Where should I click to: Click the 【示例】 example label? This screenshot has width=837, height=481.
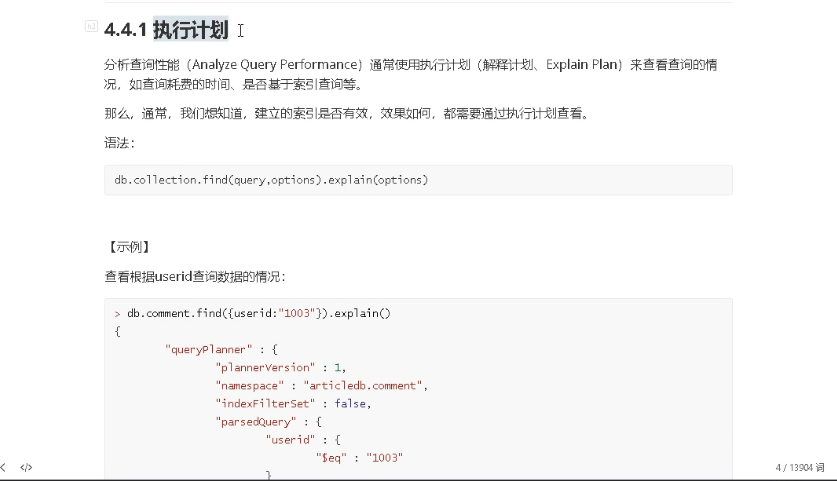tap(129, 247)
